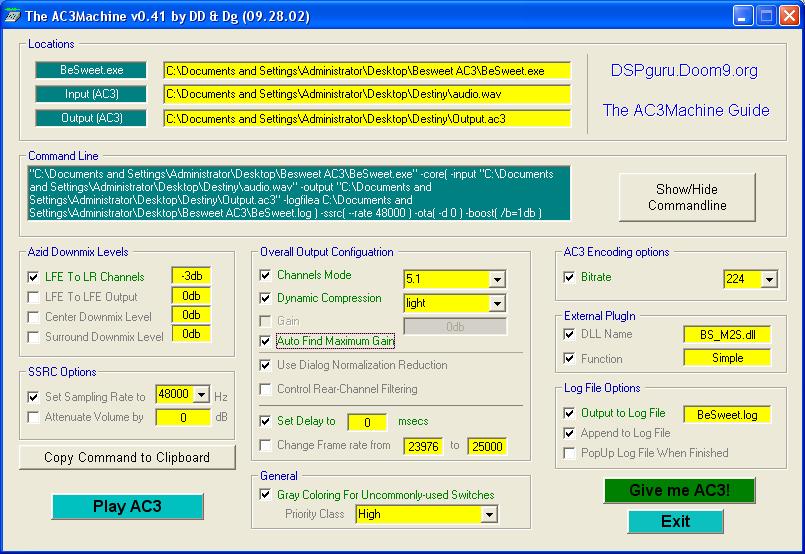The image size is (805, 554).
Task: Enable Center Downmix Level checkbox
Action: 33,317
